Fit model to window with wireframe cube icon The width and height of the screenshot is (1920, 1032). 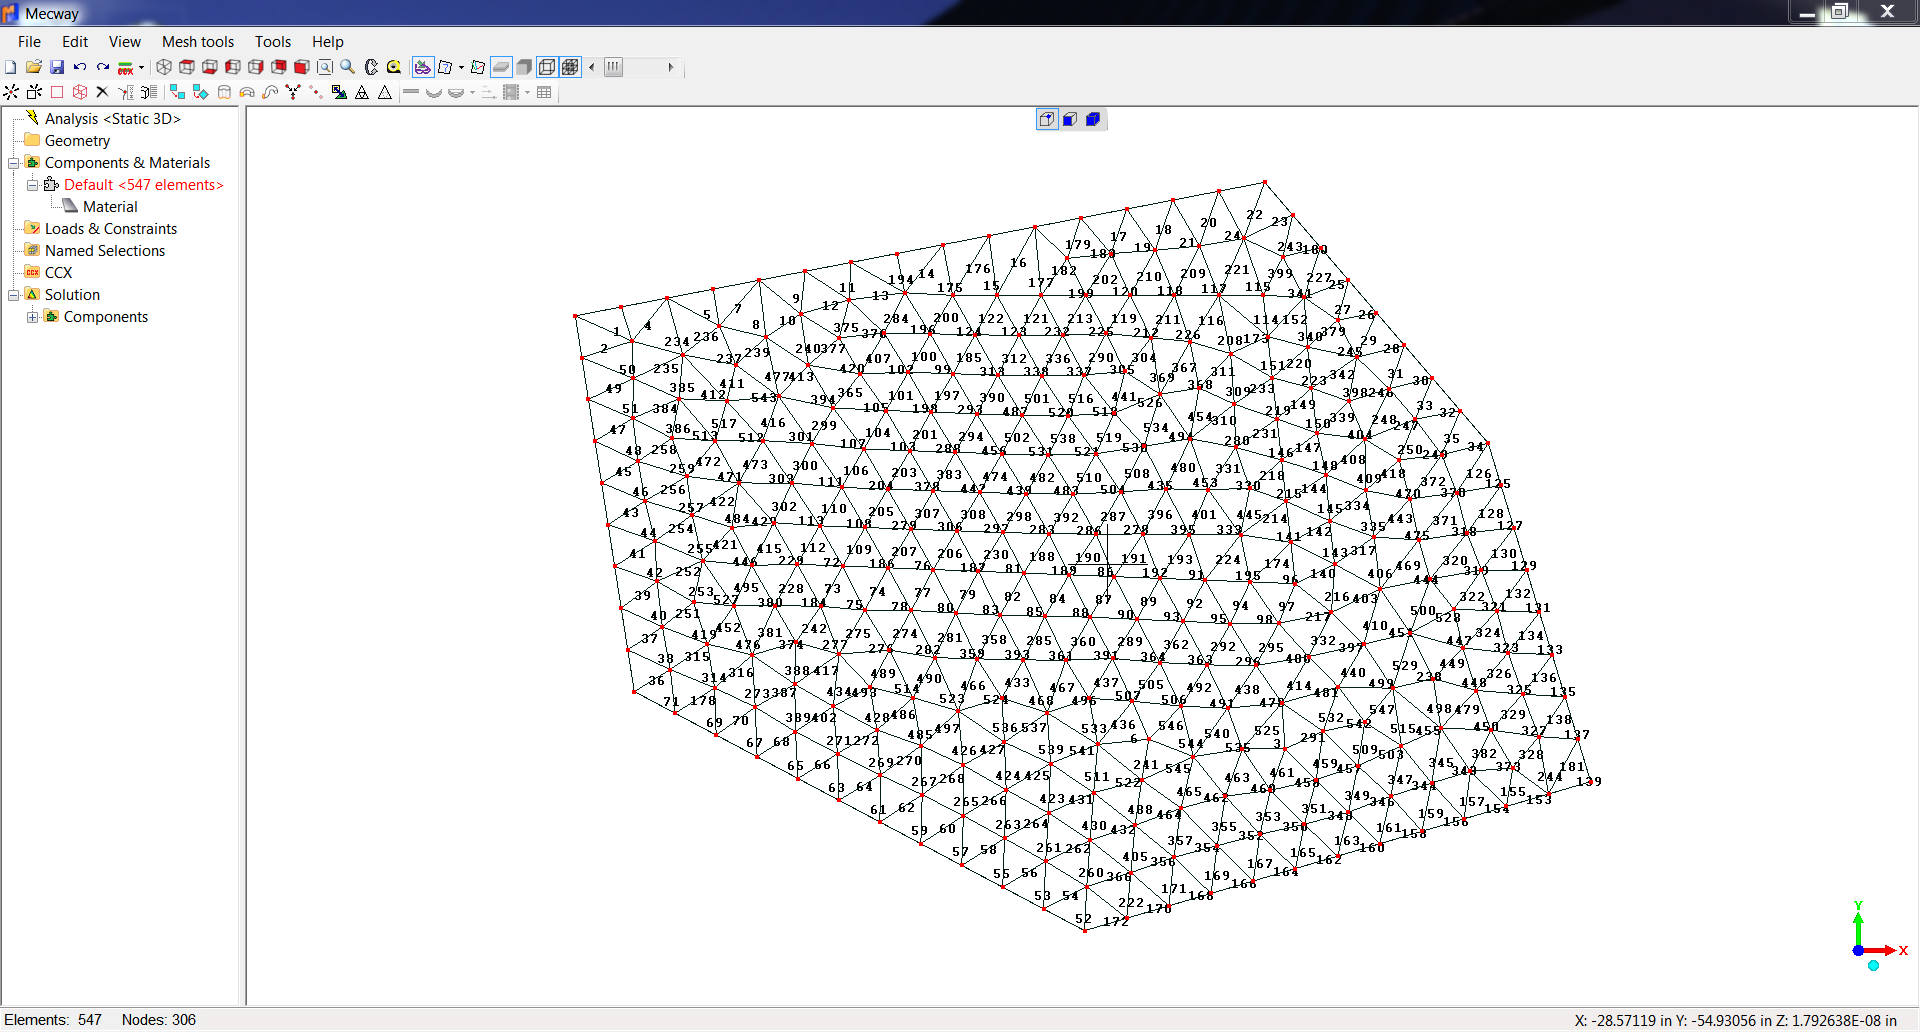(x=164, y=67)
